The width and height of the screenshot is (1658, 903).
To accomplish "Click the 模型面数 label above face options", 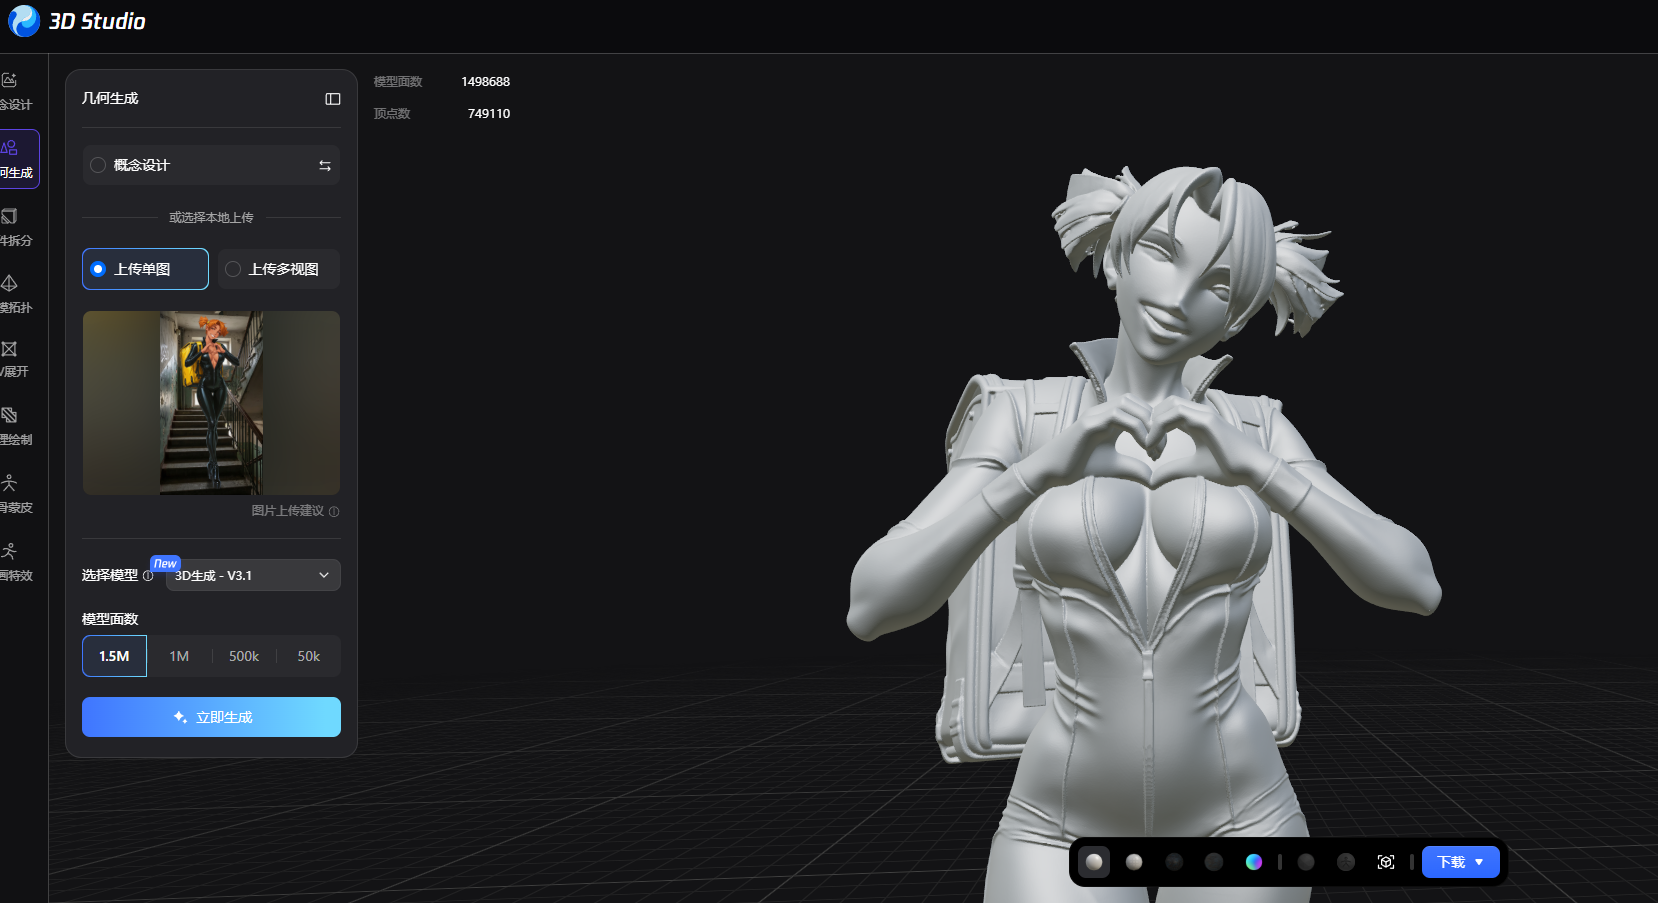I will coord(110,619).
